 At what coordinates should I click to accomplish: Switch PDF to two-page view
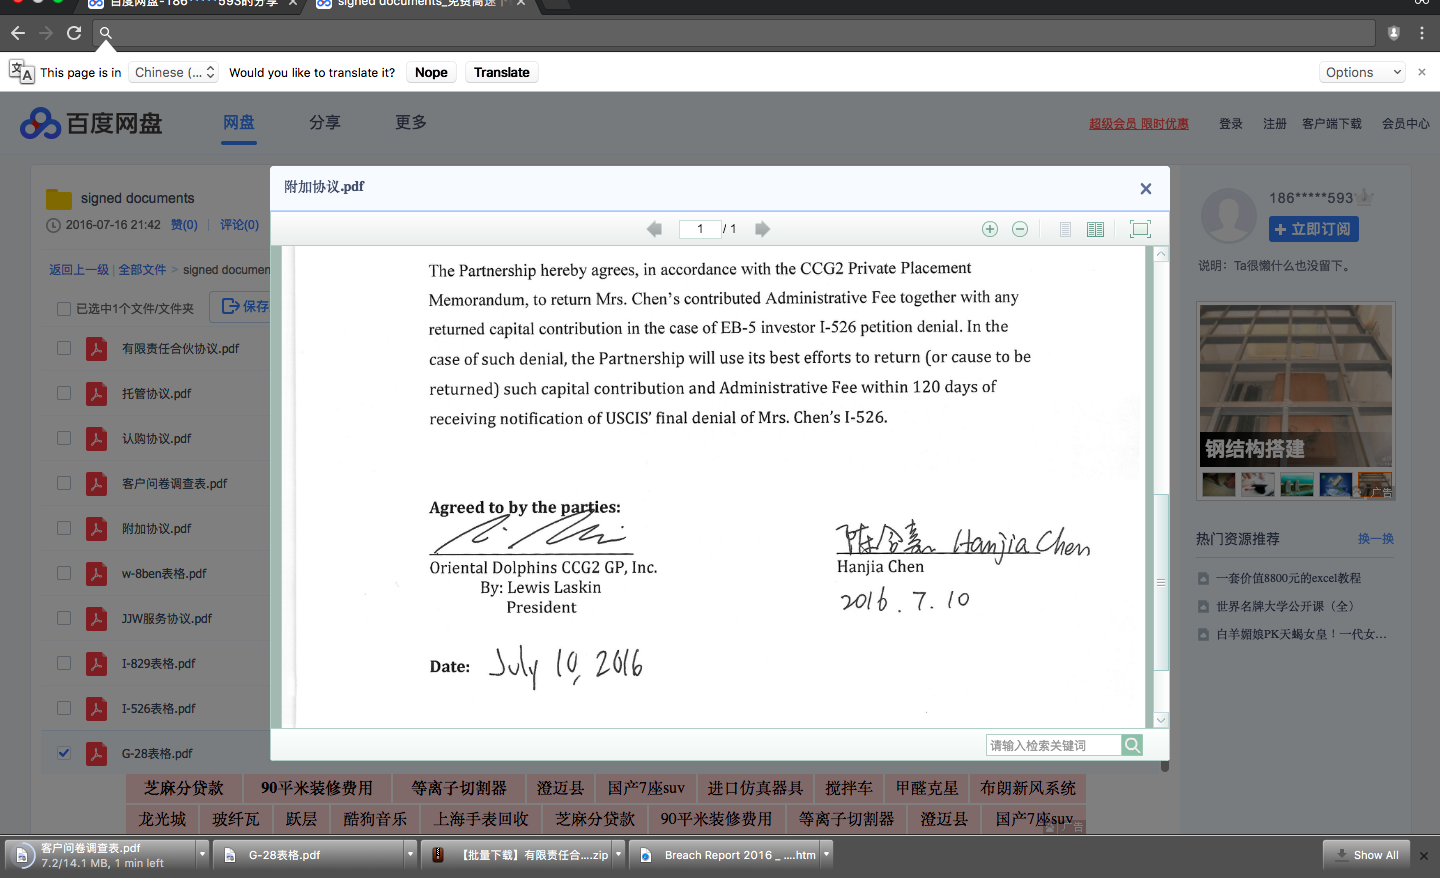coord(1095,229)
